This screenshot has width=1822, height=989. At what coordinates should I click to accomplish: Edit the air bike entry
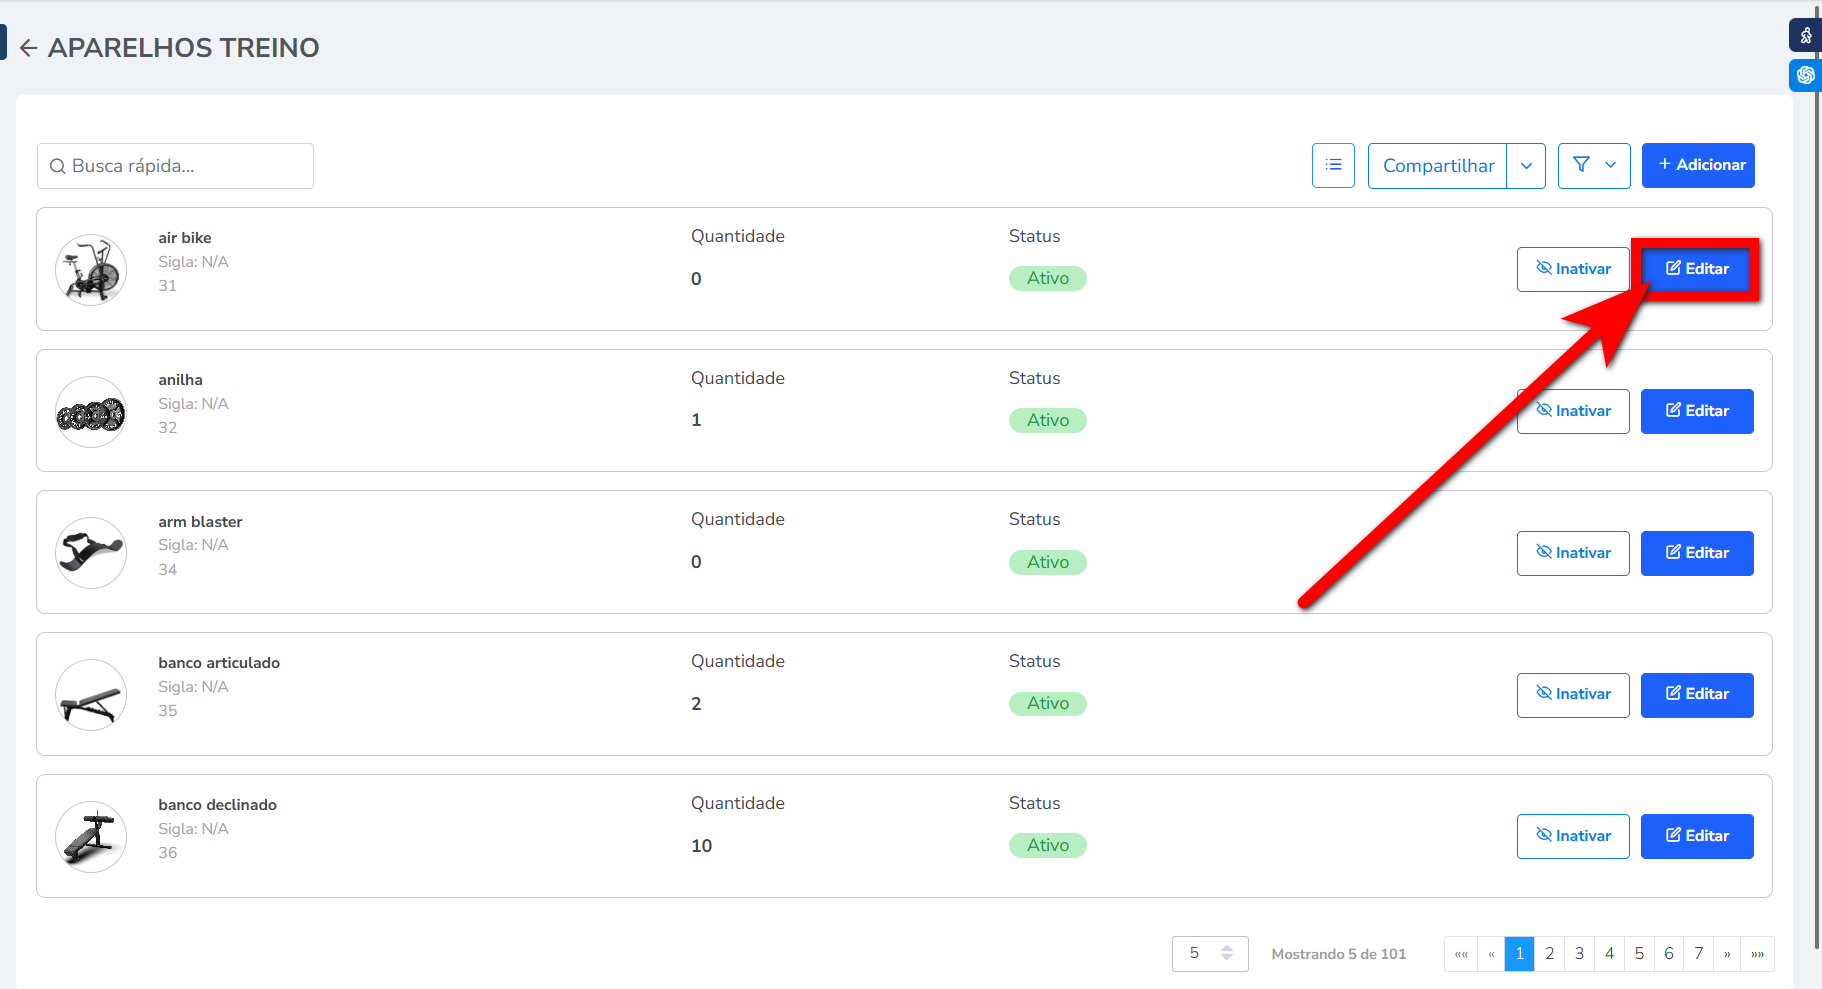tap(1696, 269)
